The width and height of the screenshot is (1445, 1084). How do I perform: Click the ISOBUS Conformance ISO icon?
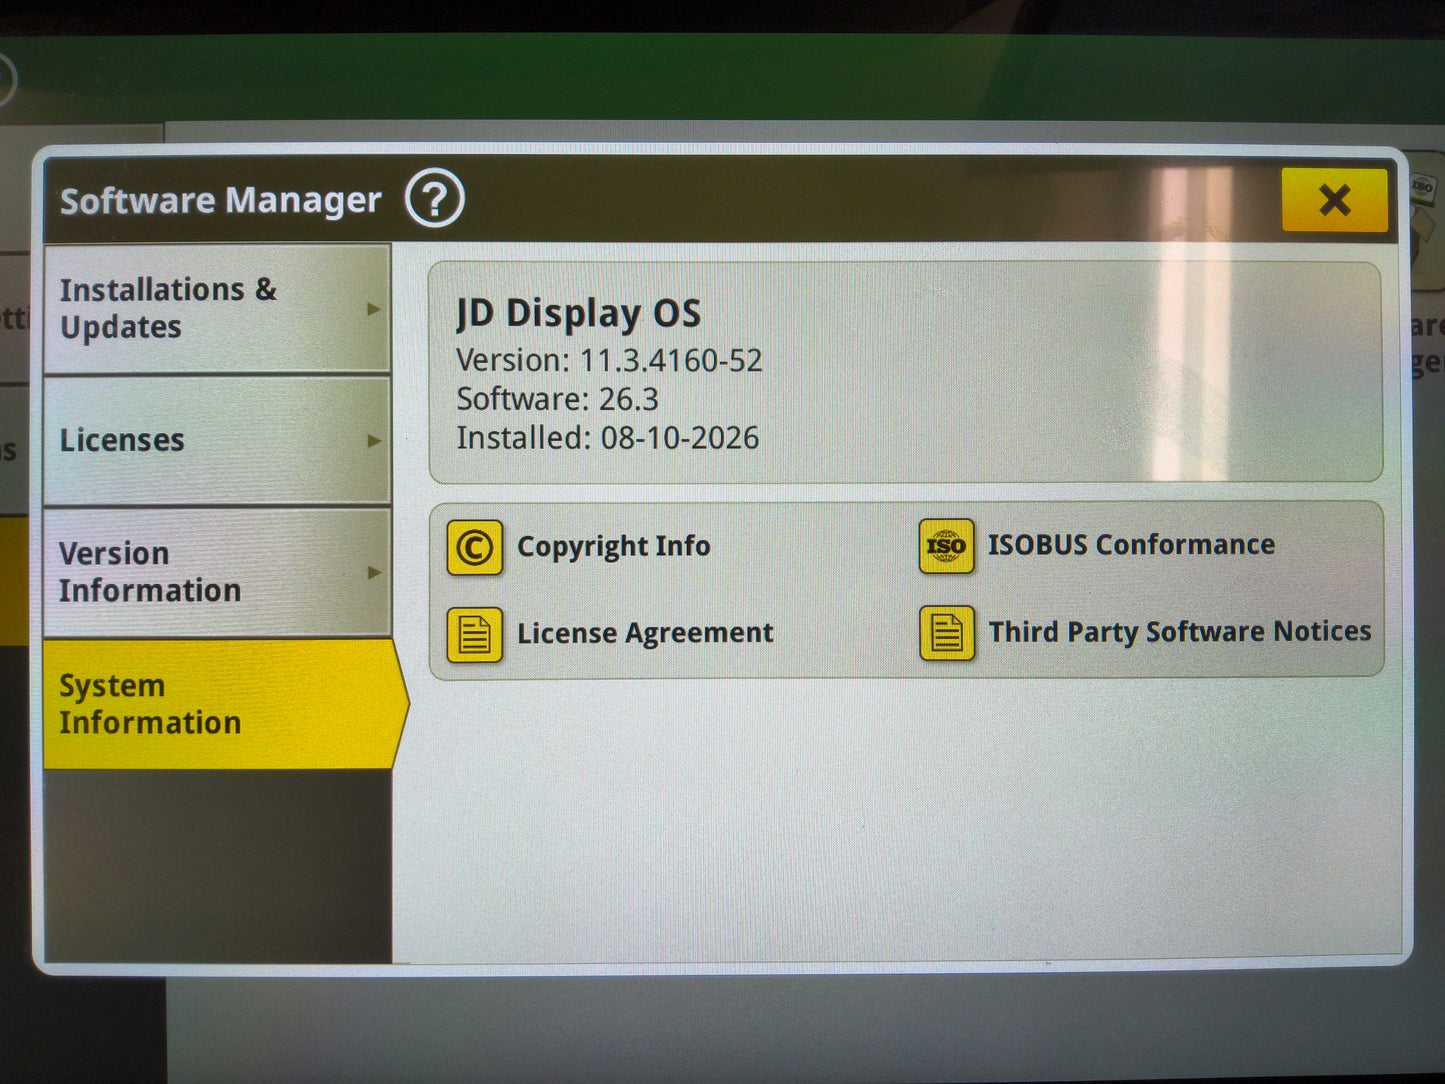pos(946,546)
